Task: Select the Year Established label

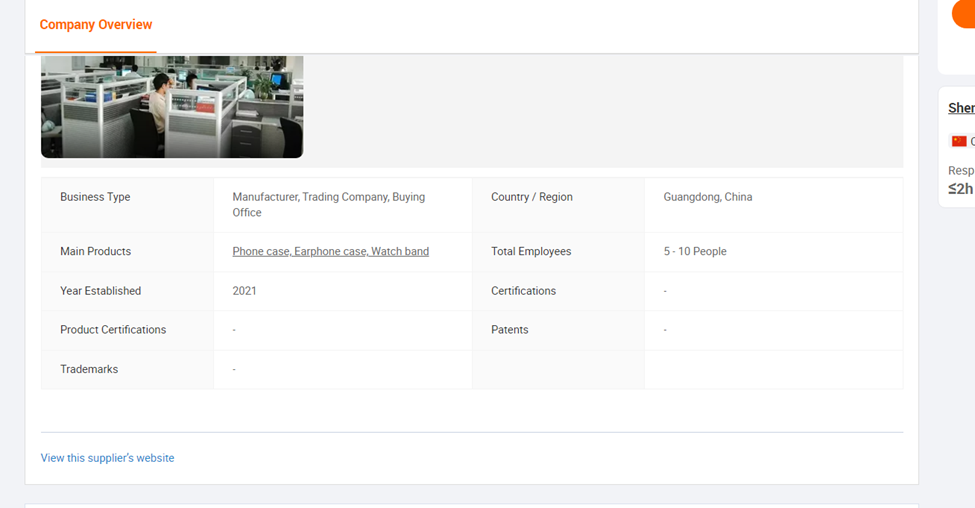Action: point(101,291)
